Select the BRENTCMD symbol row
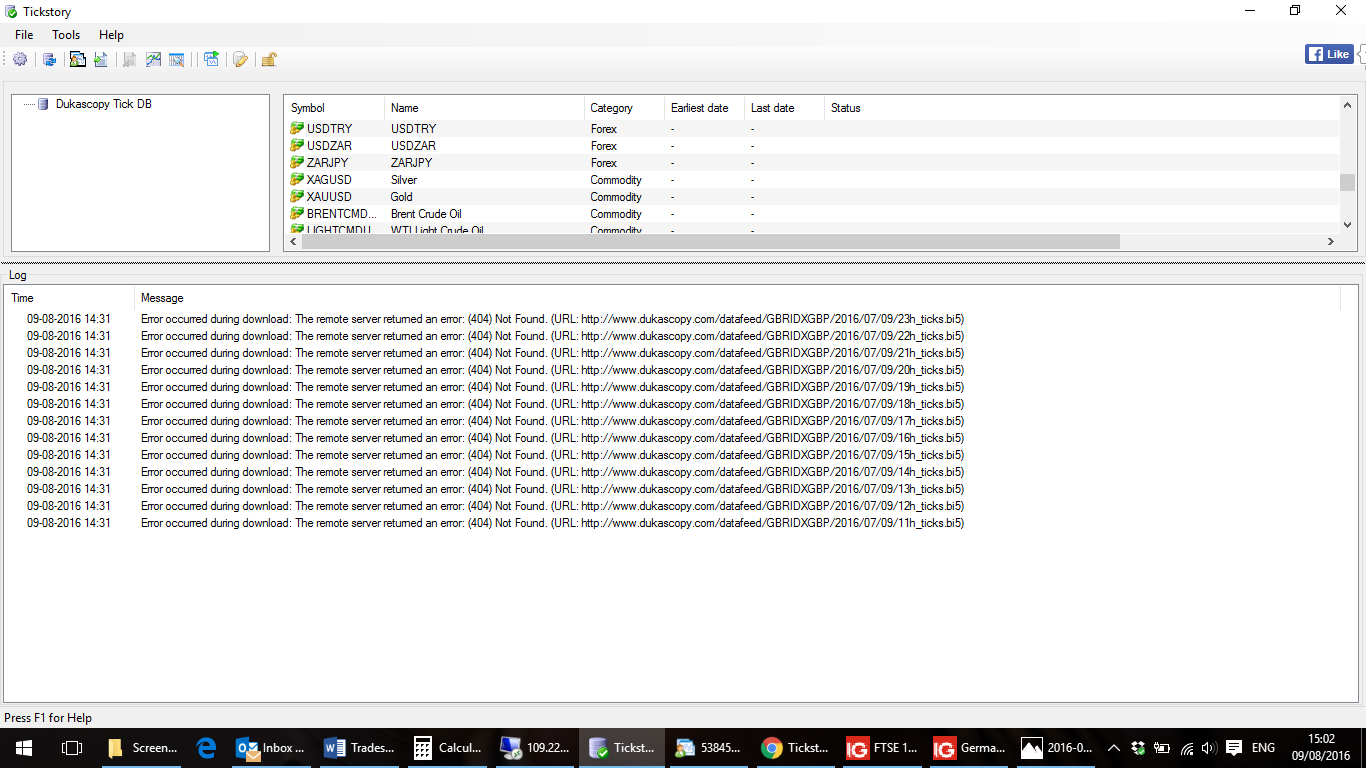The height and width of the screenshot is (768, 1366). click(812, 214)
